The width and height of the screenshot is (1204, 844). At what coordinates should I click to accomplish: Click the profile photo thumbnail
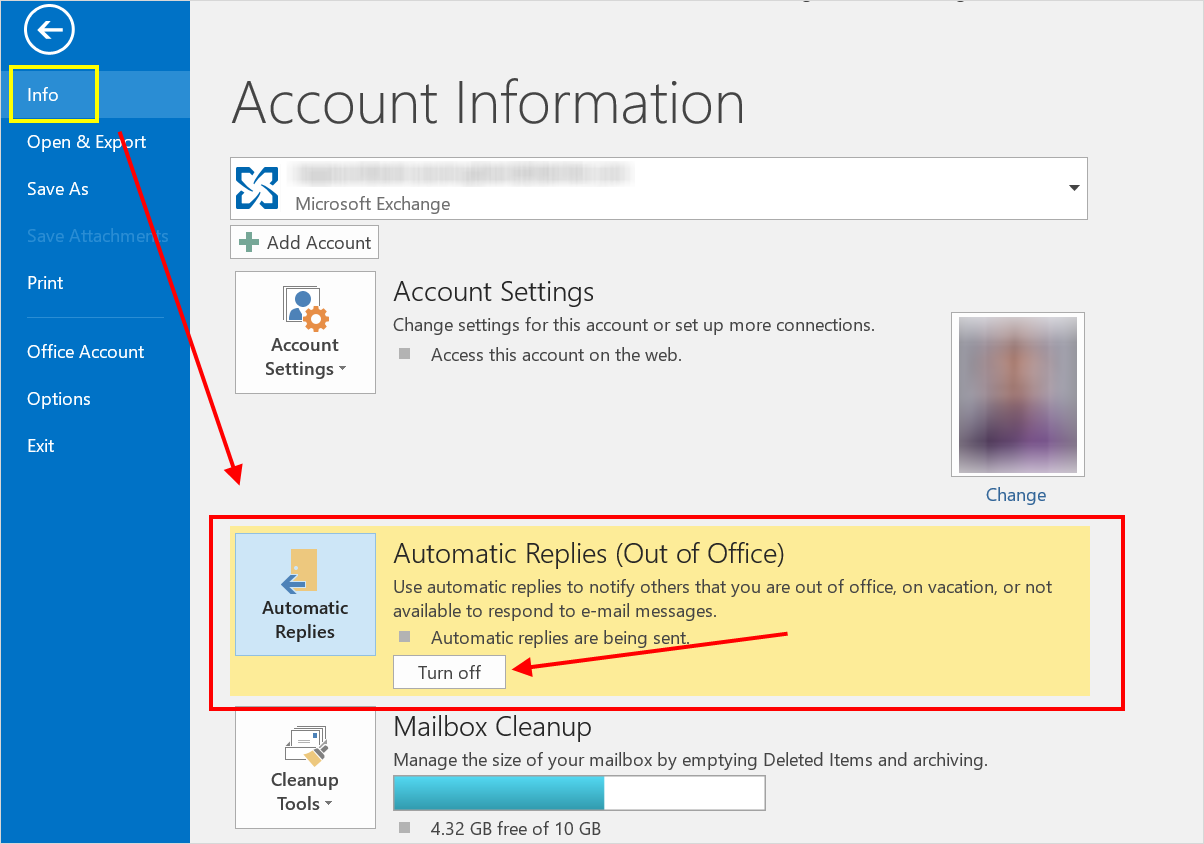[1017, 394]
